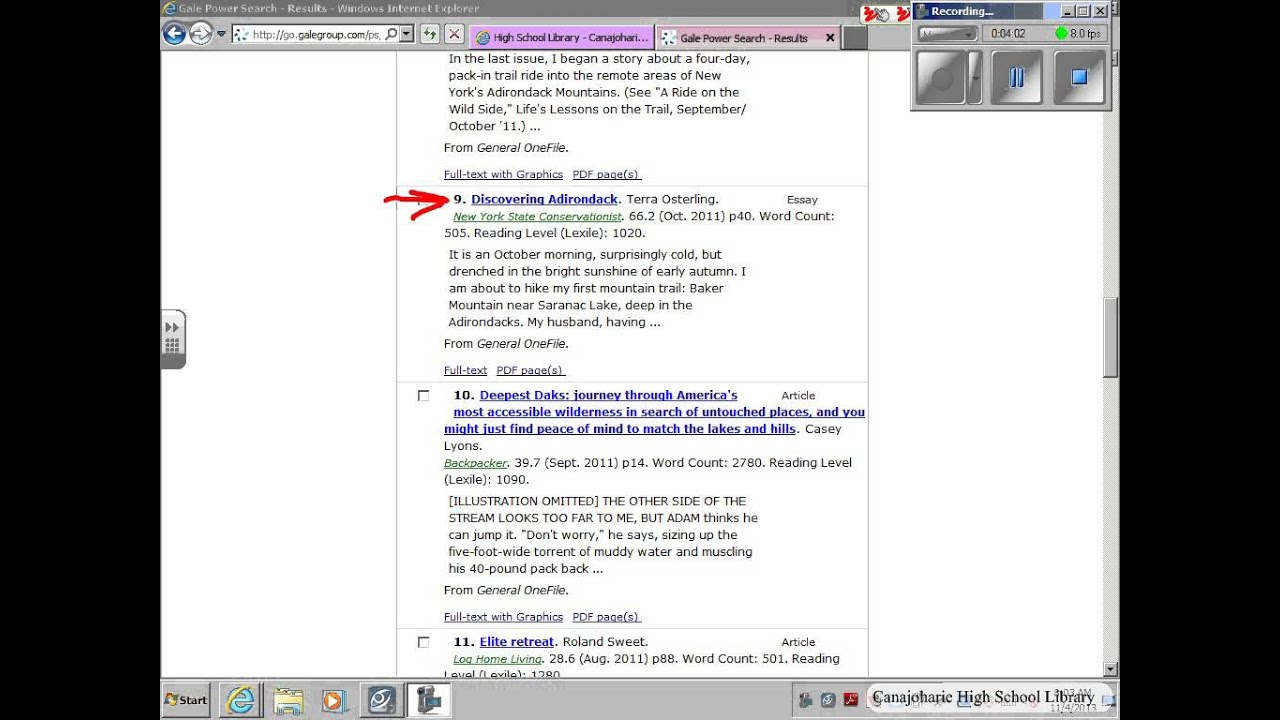Launch Internet Explorer from taskbar

coord(241,700)
